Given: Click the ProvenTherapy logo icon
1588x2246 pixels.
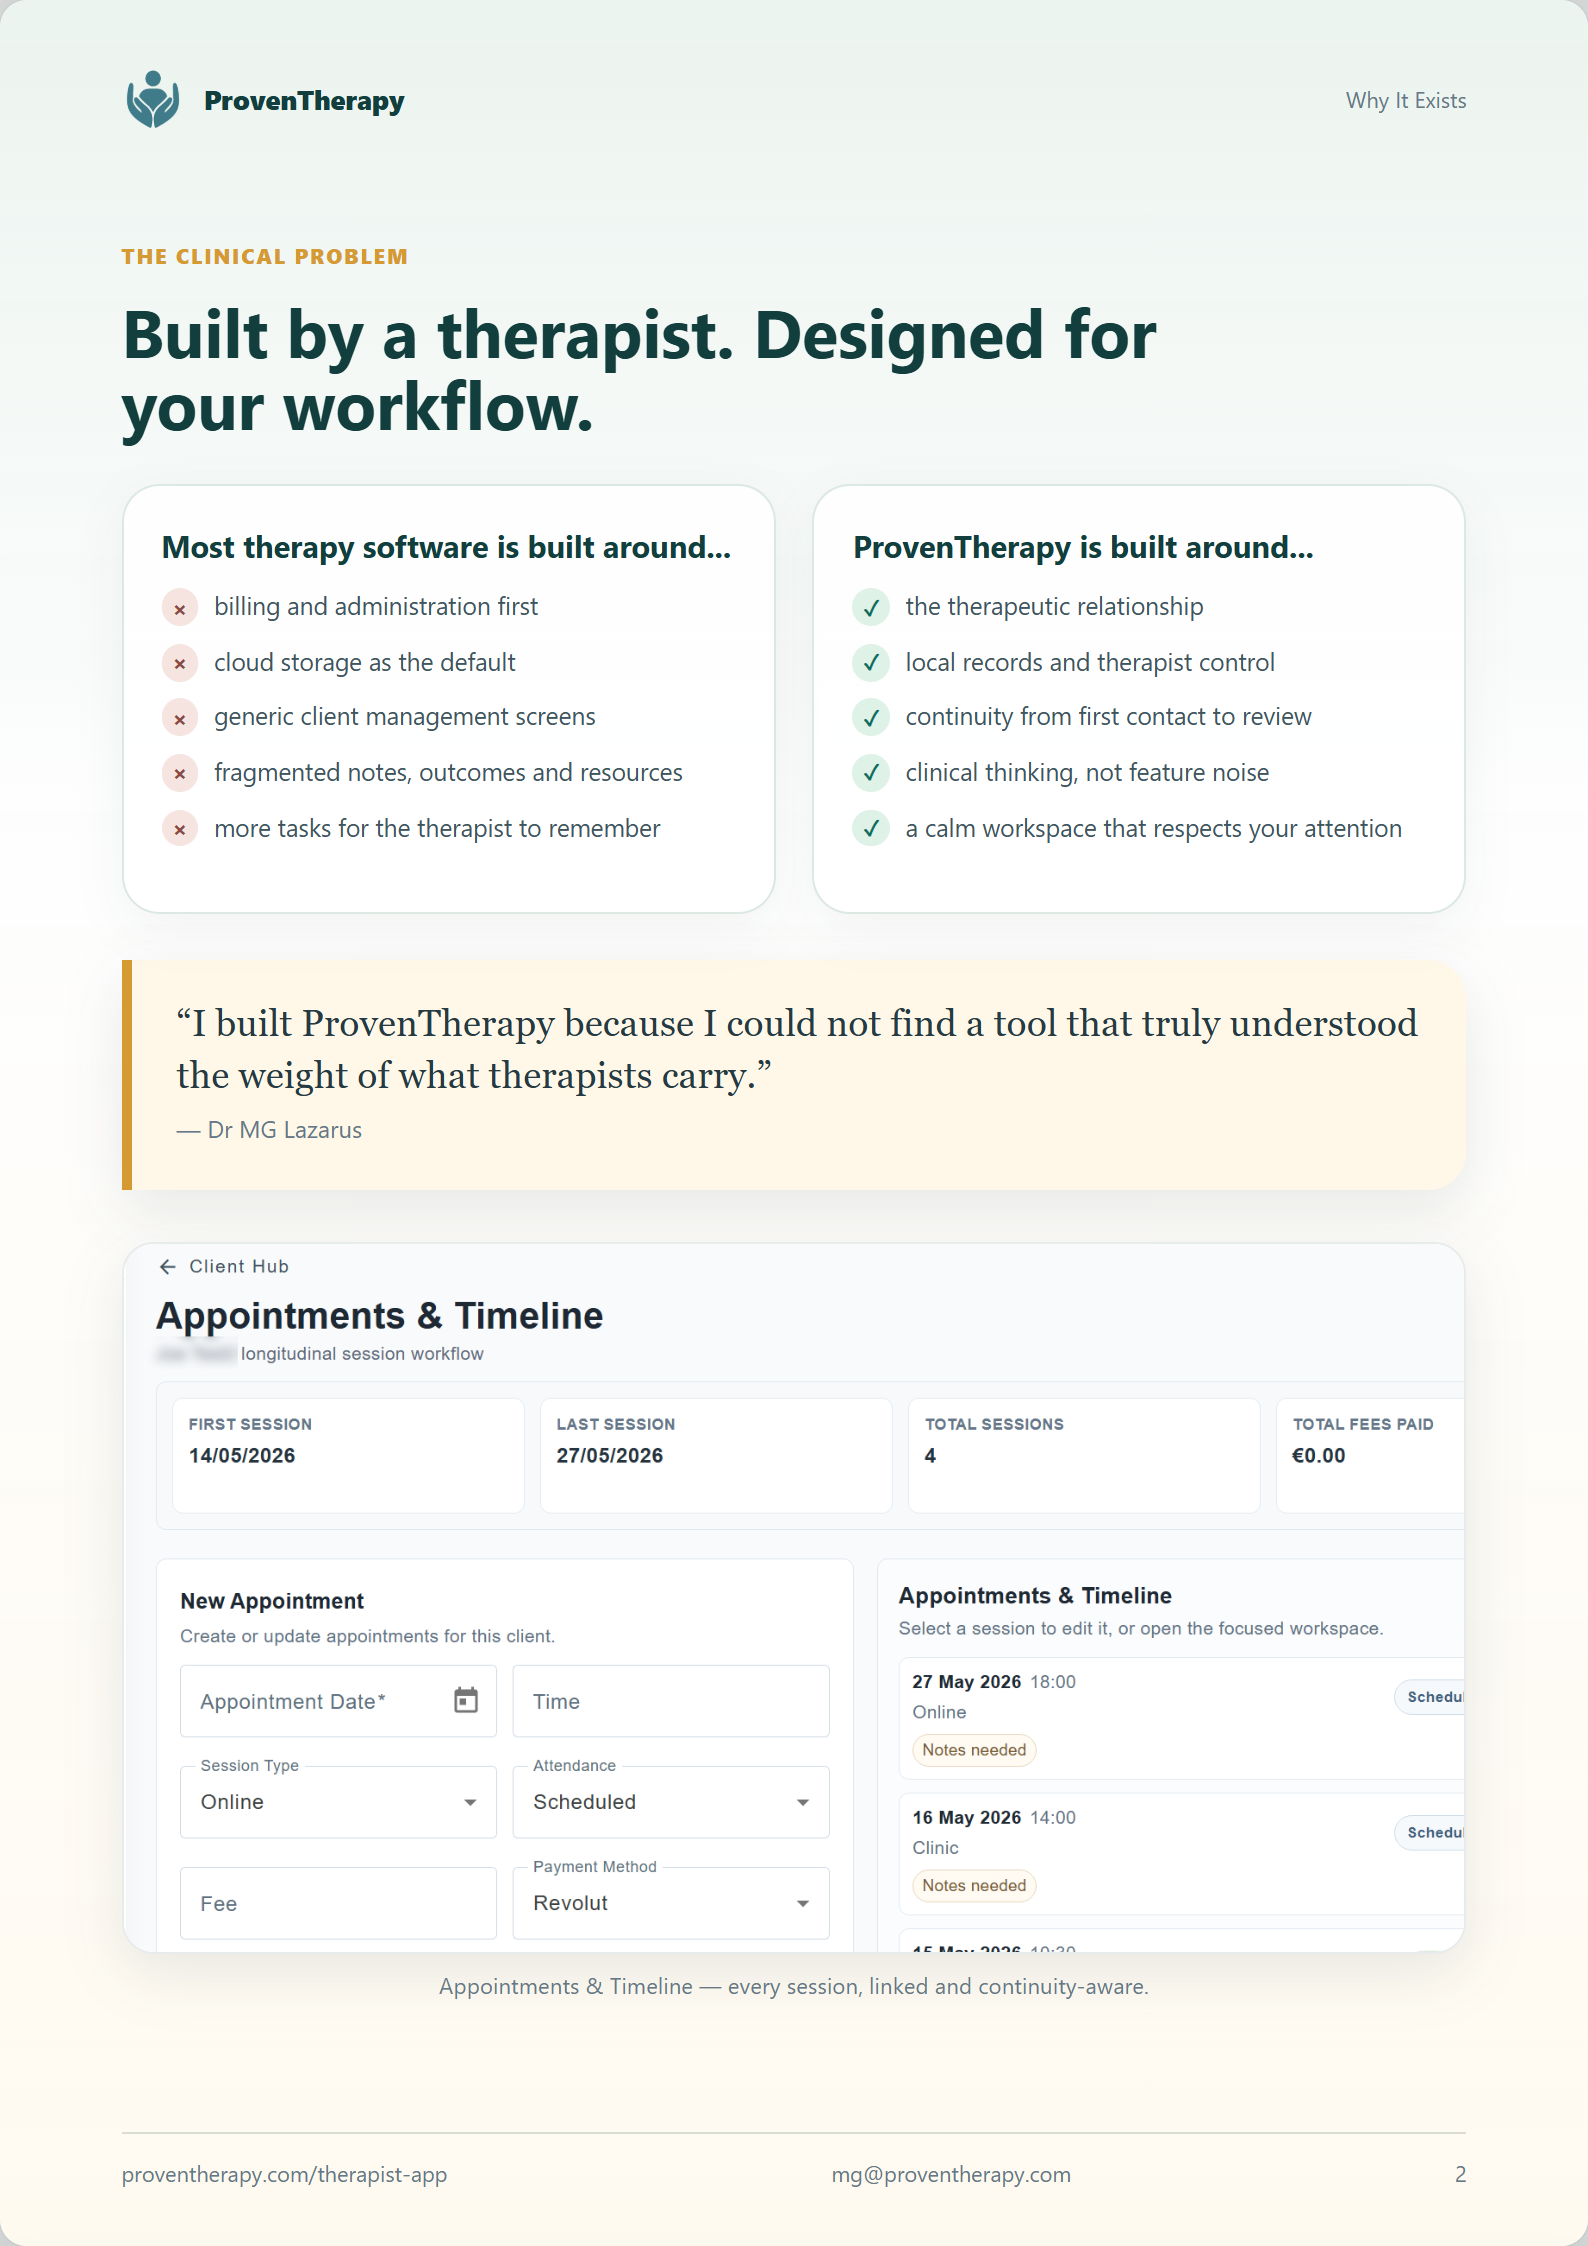Looking at the screenshot, I should tap(153, 100).
